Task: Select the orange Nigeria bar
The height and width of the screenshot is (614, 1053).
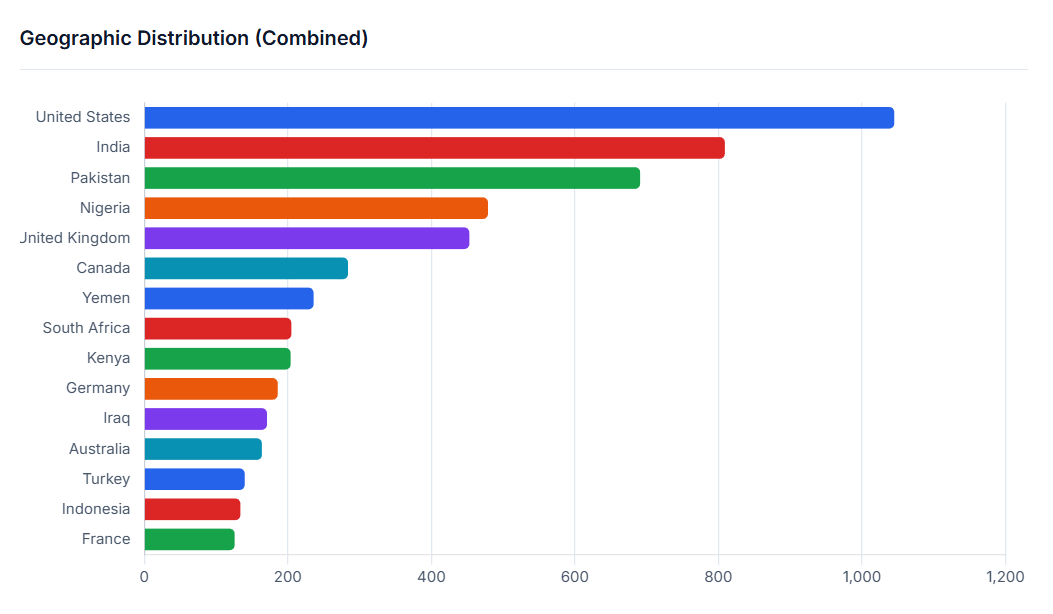Action: 316,208
